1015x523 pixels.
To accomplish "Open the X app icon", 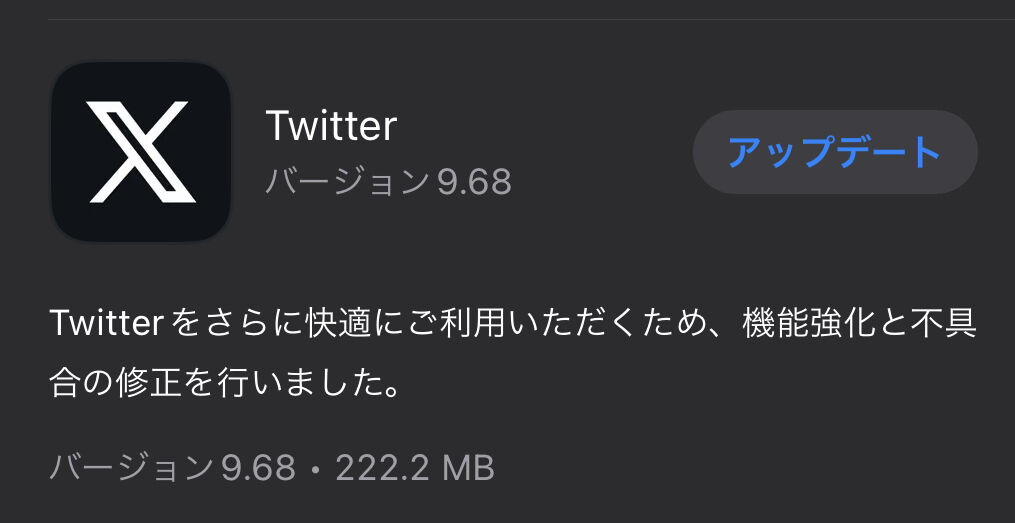I will point(141,152).
